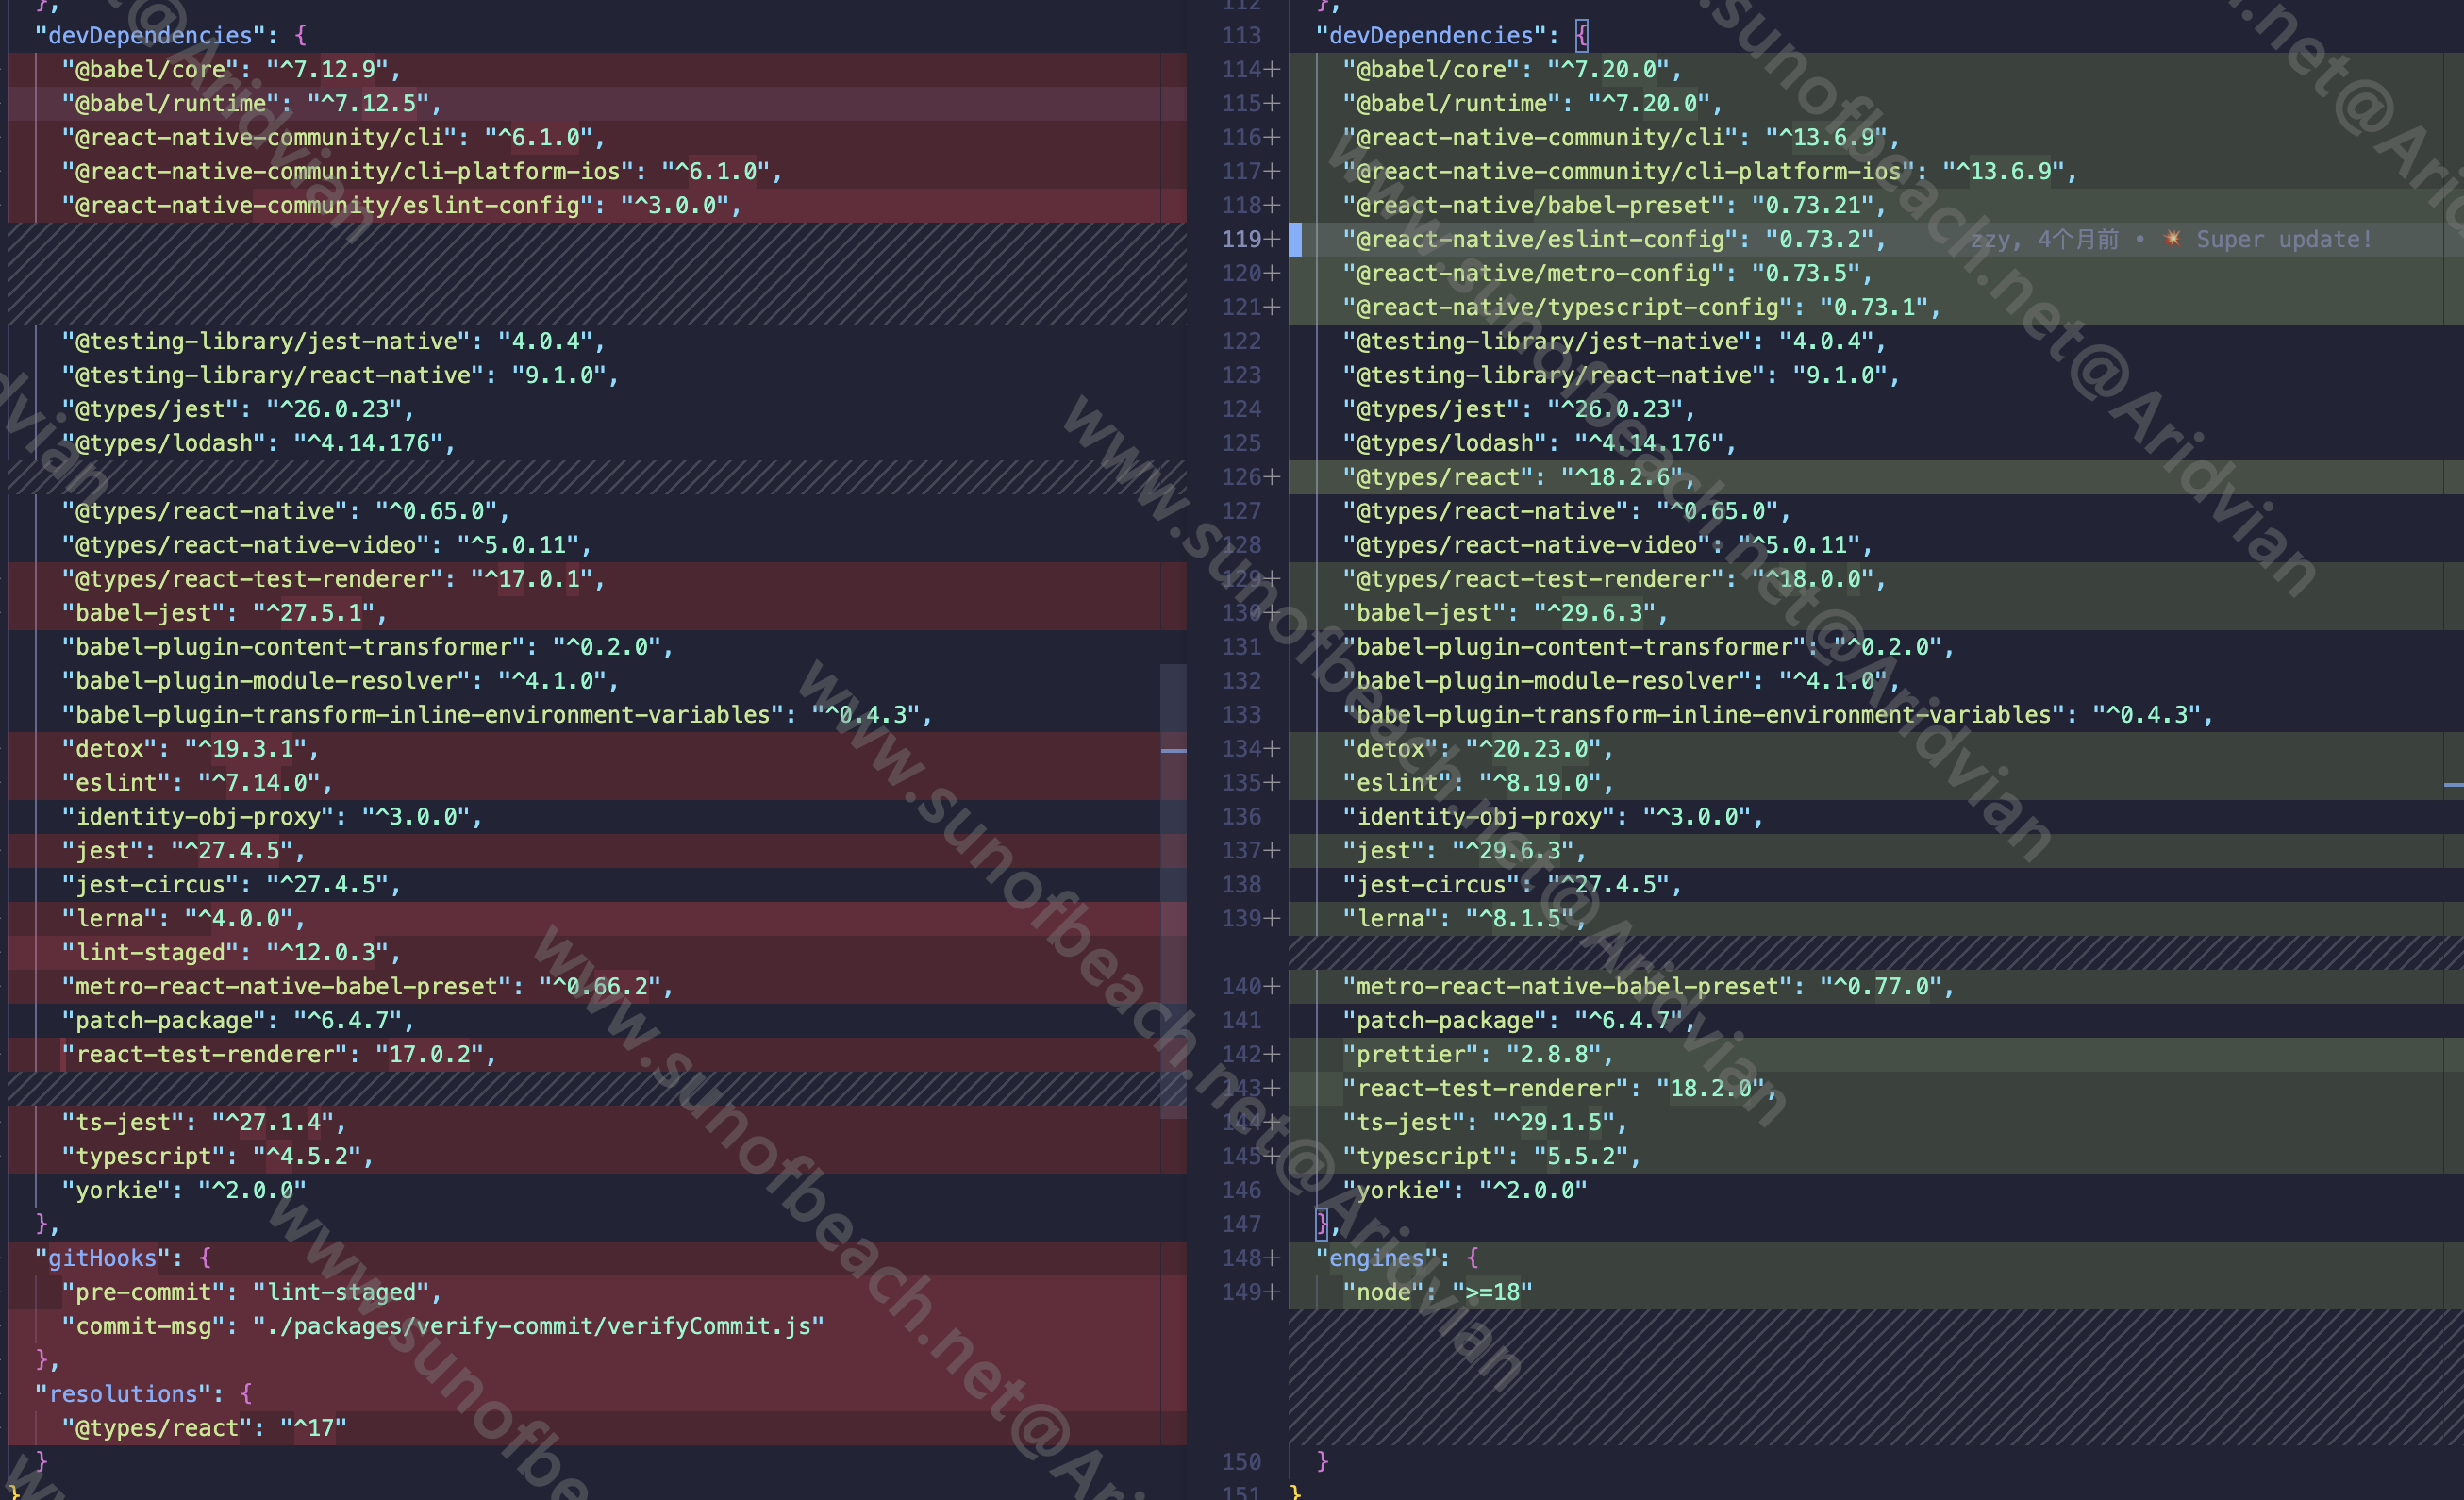Click the removed "gitHooks": { line

pyautogui.click(x=597, y=1258)
